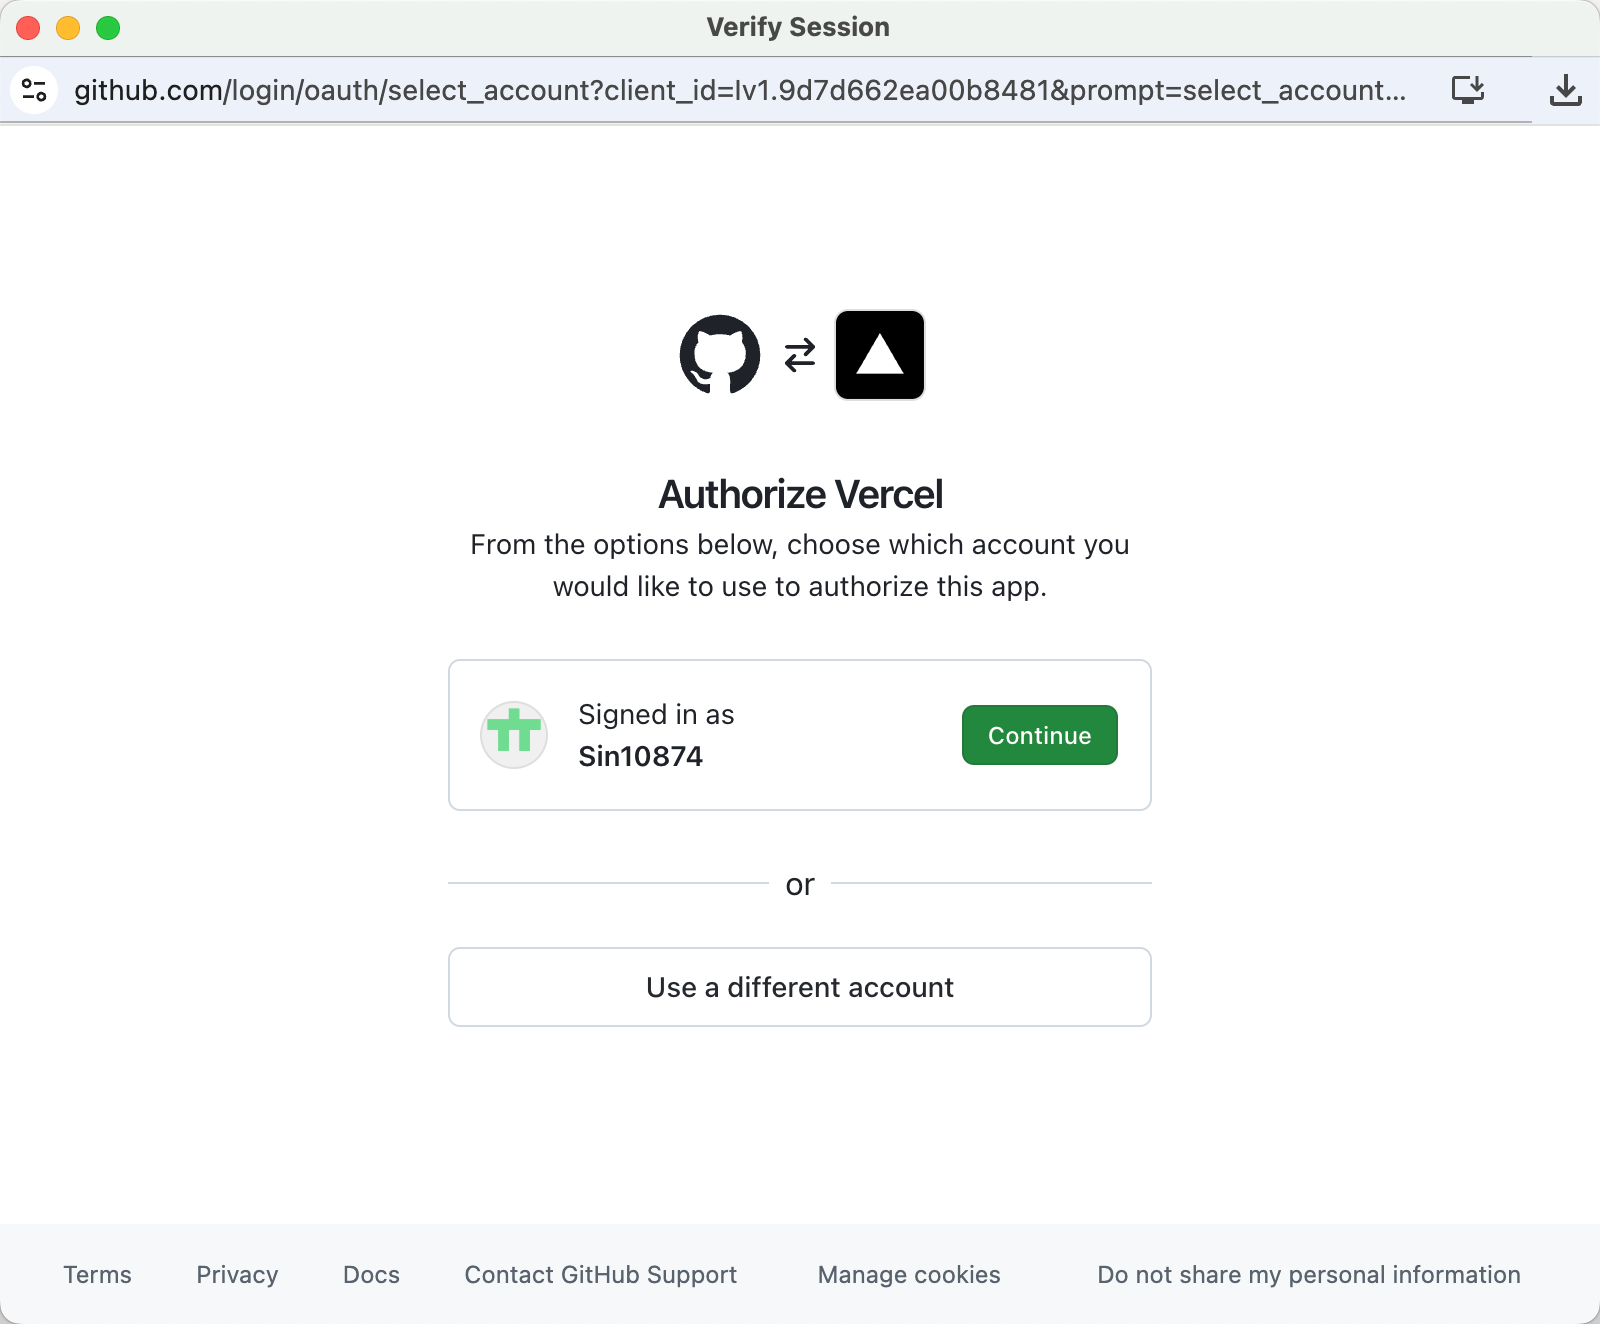1600x1324 pixels.
Task: Maximize the Verify Session window
Action: click(x=108, y=28)
